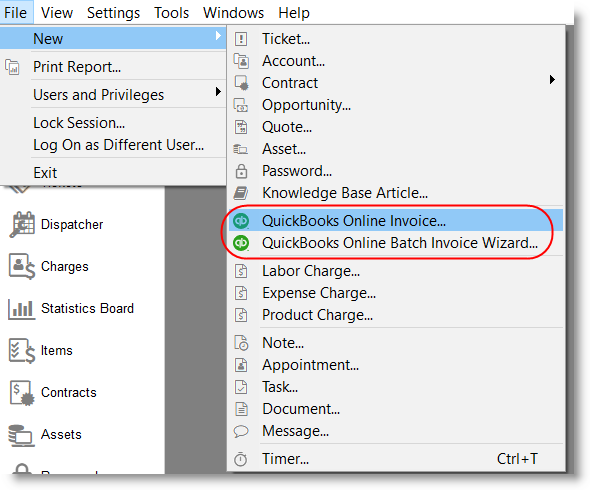Click the Knowledge Base Article book icon

tap(241, 193)
